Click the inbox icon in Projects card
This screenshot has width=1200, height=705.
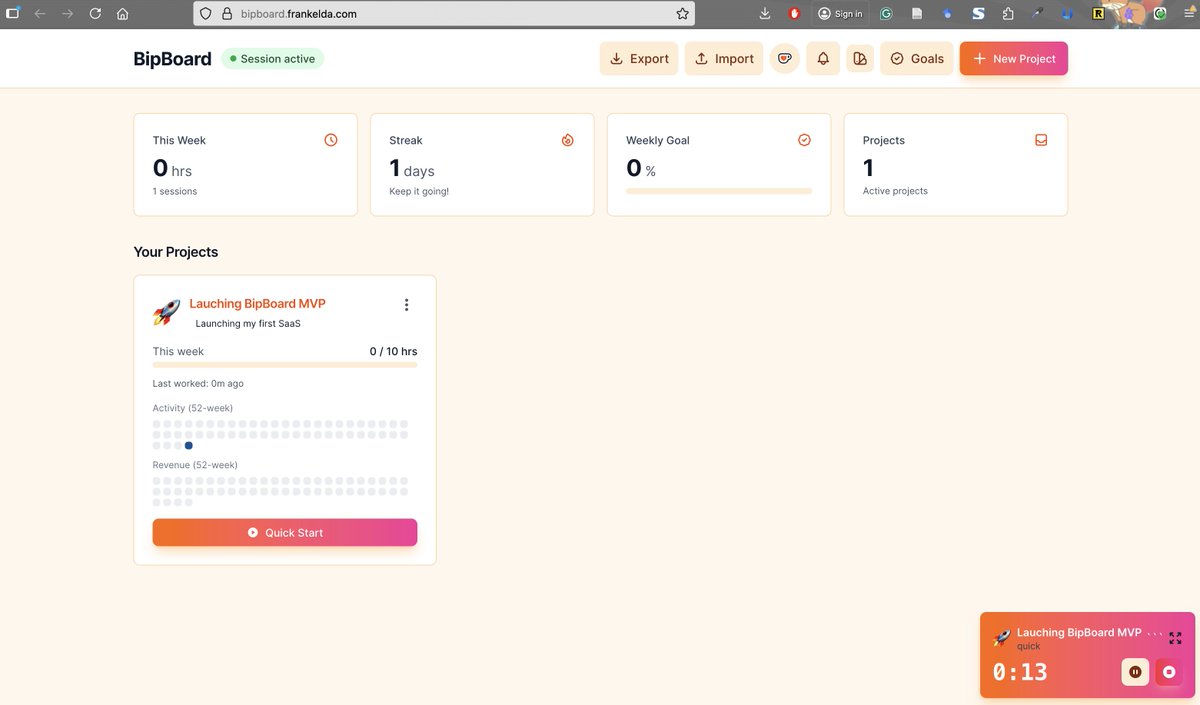pyautogui.click(x=1041, y=140)
